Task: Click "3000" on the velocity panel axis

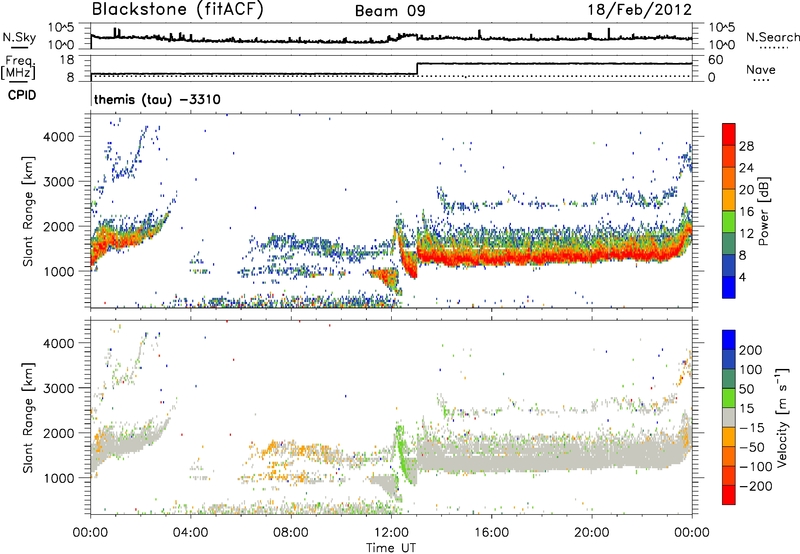Action: 58,388
